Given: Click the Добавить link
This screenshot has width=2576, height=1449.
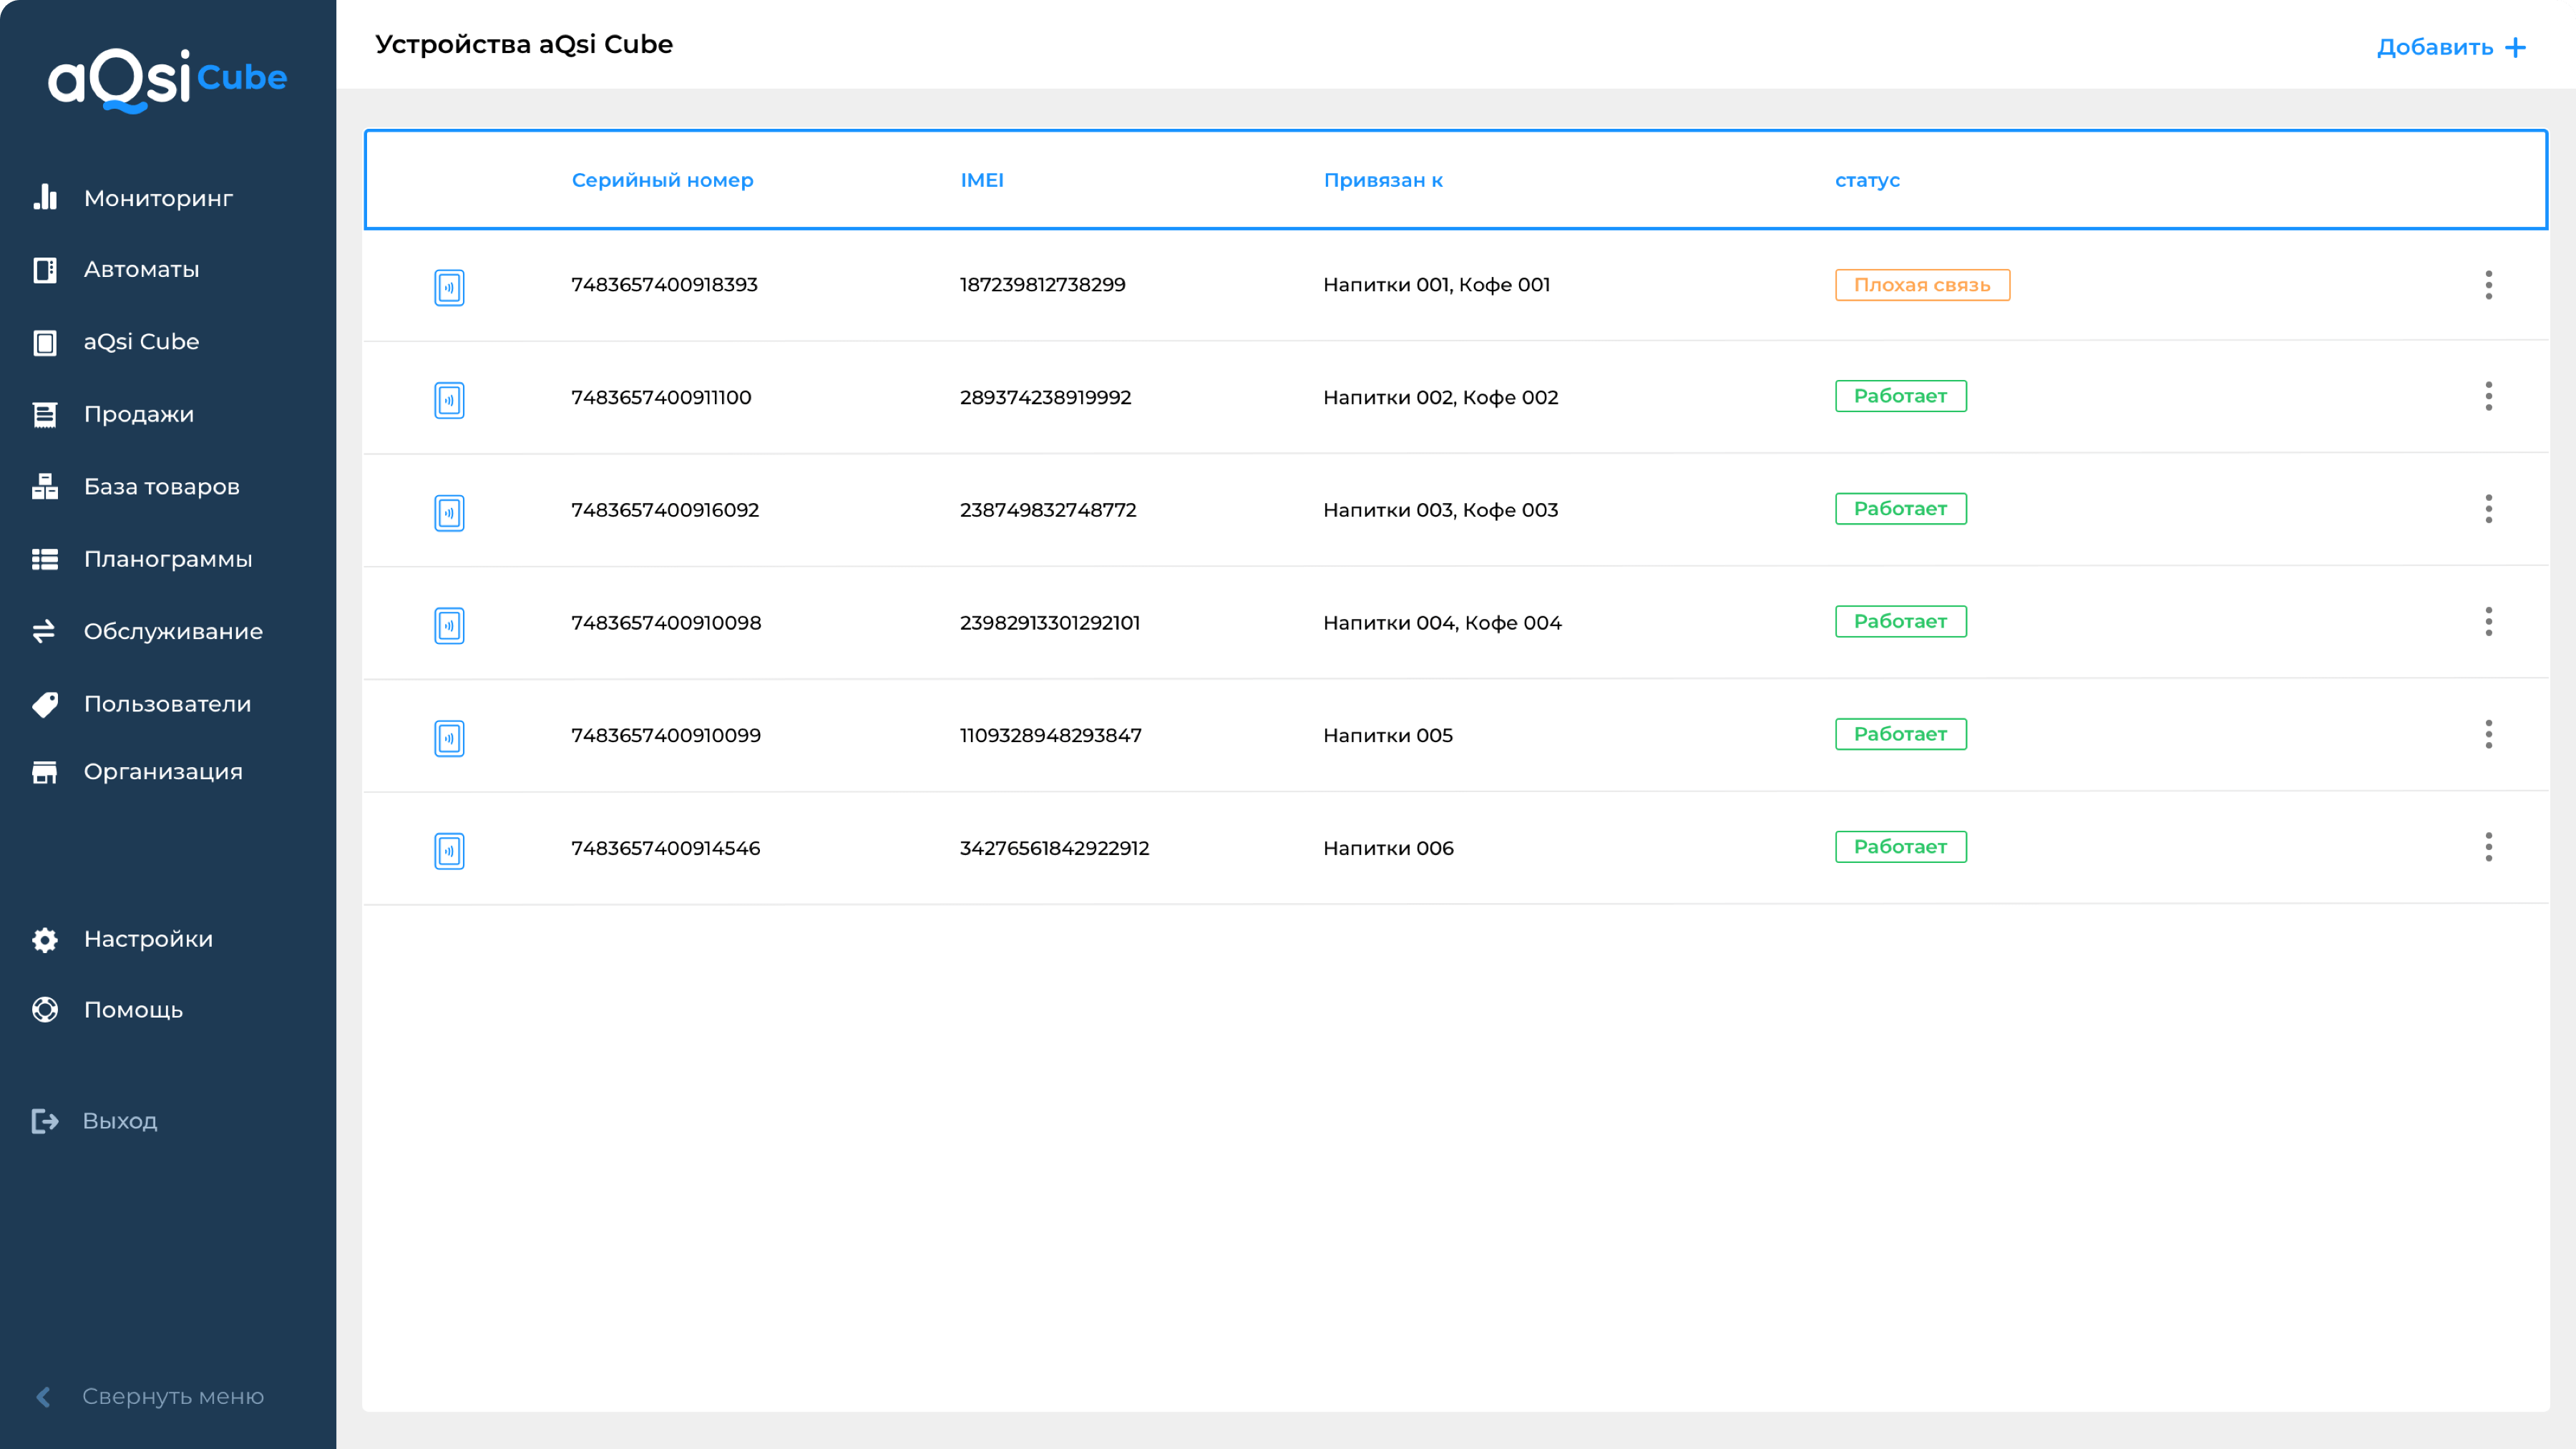Looking at the screenshot, I should coord(2435,47).
